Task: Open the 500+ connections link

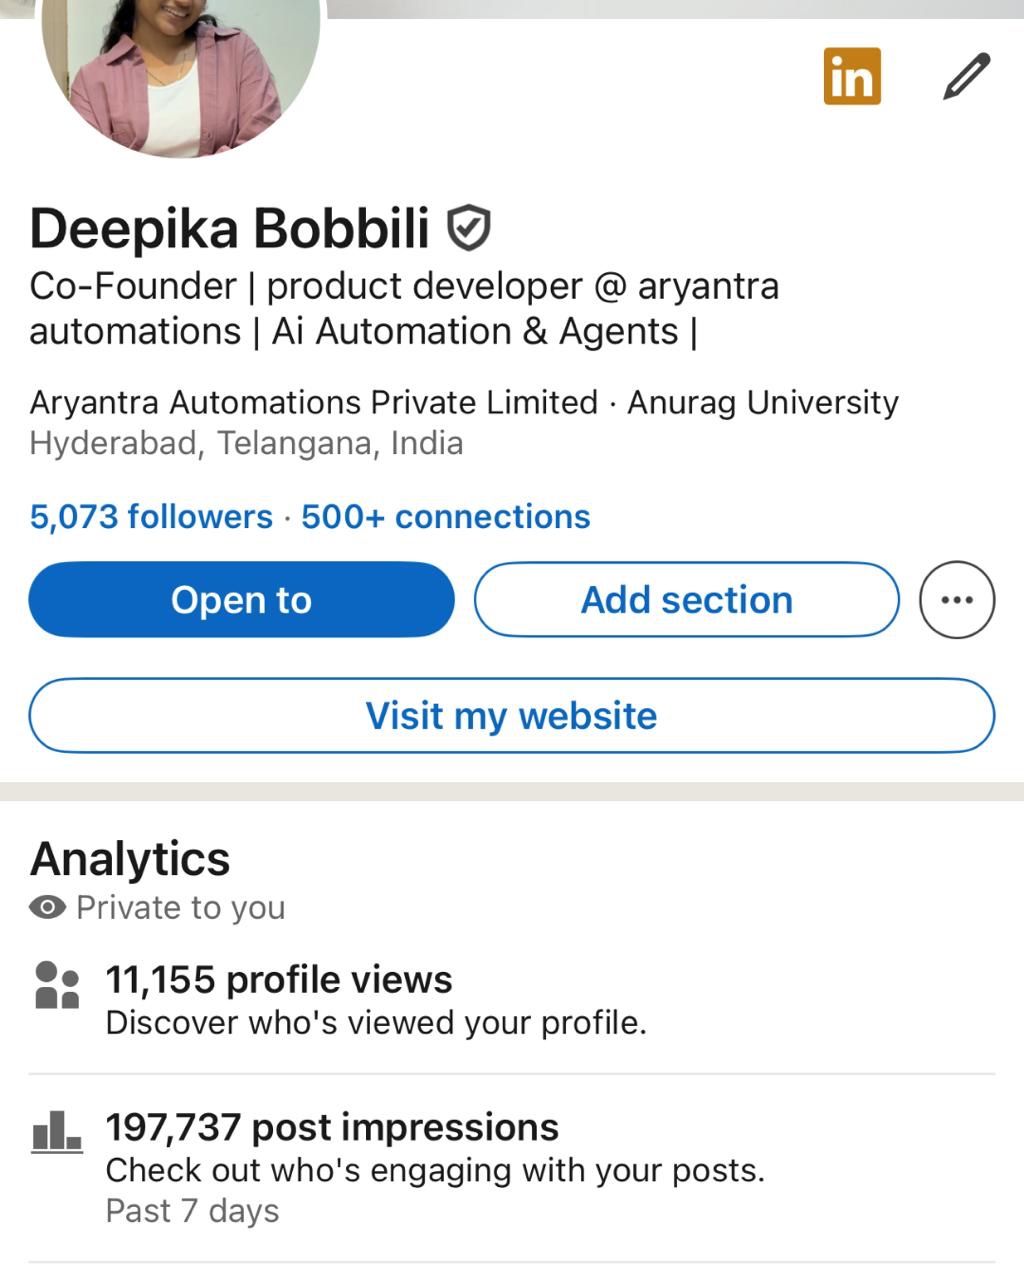Action: pos(445,517)
